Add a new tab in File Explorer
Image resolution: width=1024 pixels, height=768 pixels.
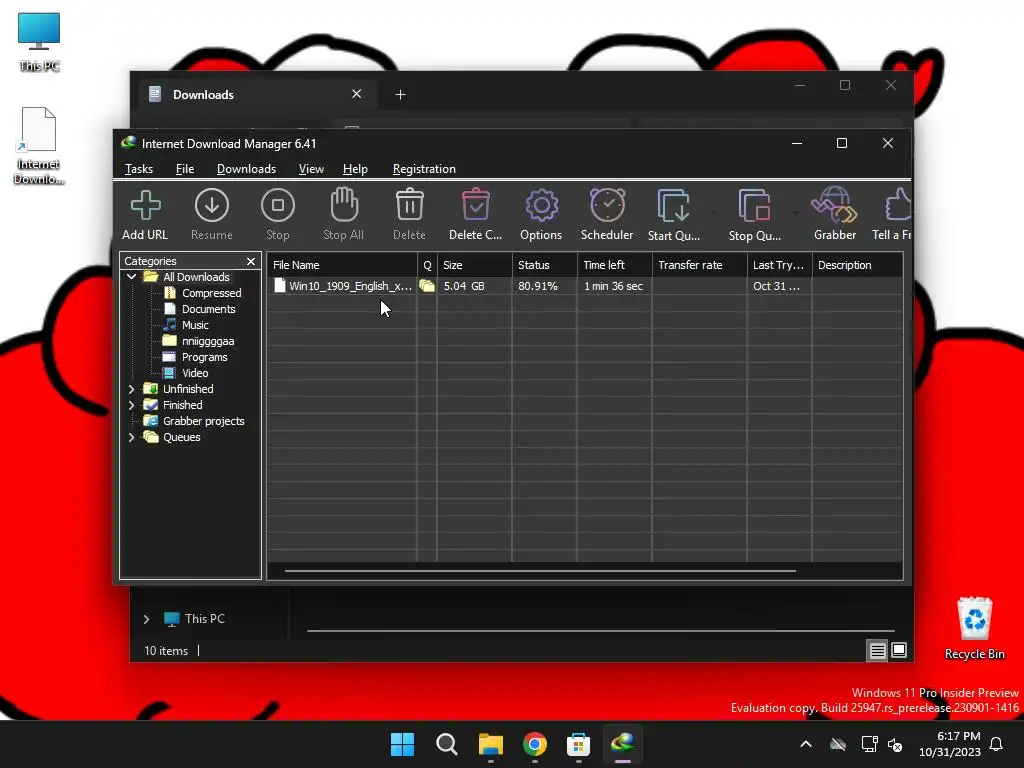[400, 95]
